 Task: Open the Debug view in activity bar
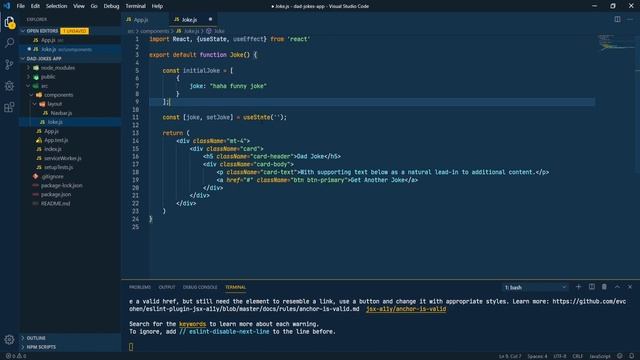coord(9,86)
